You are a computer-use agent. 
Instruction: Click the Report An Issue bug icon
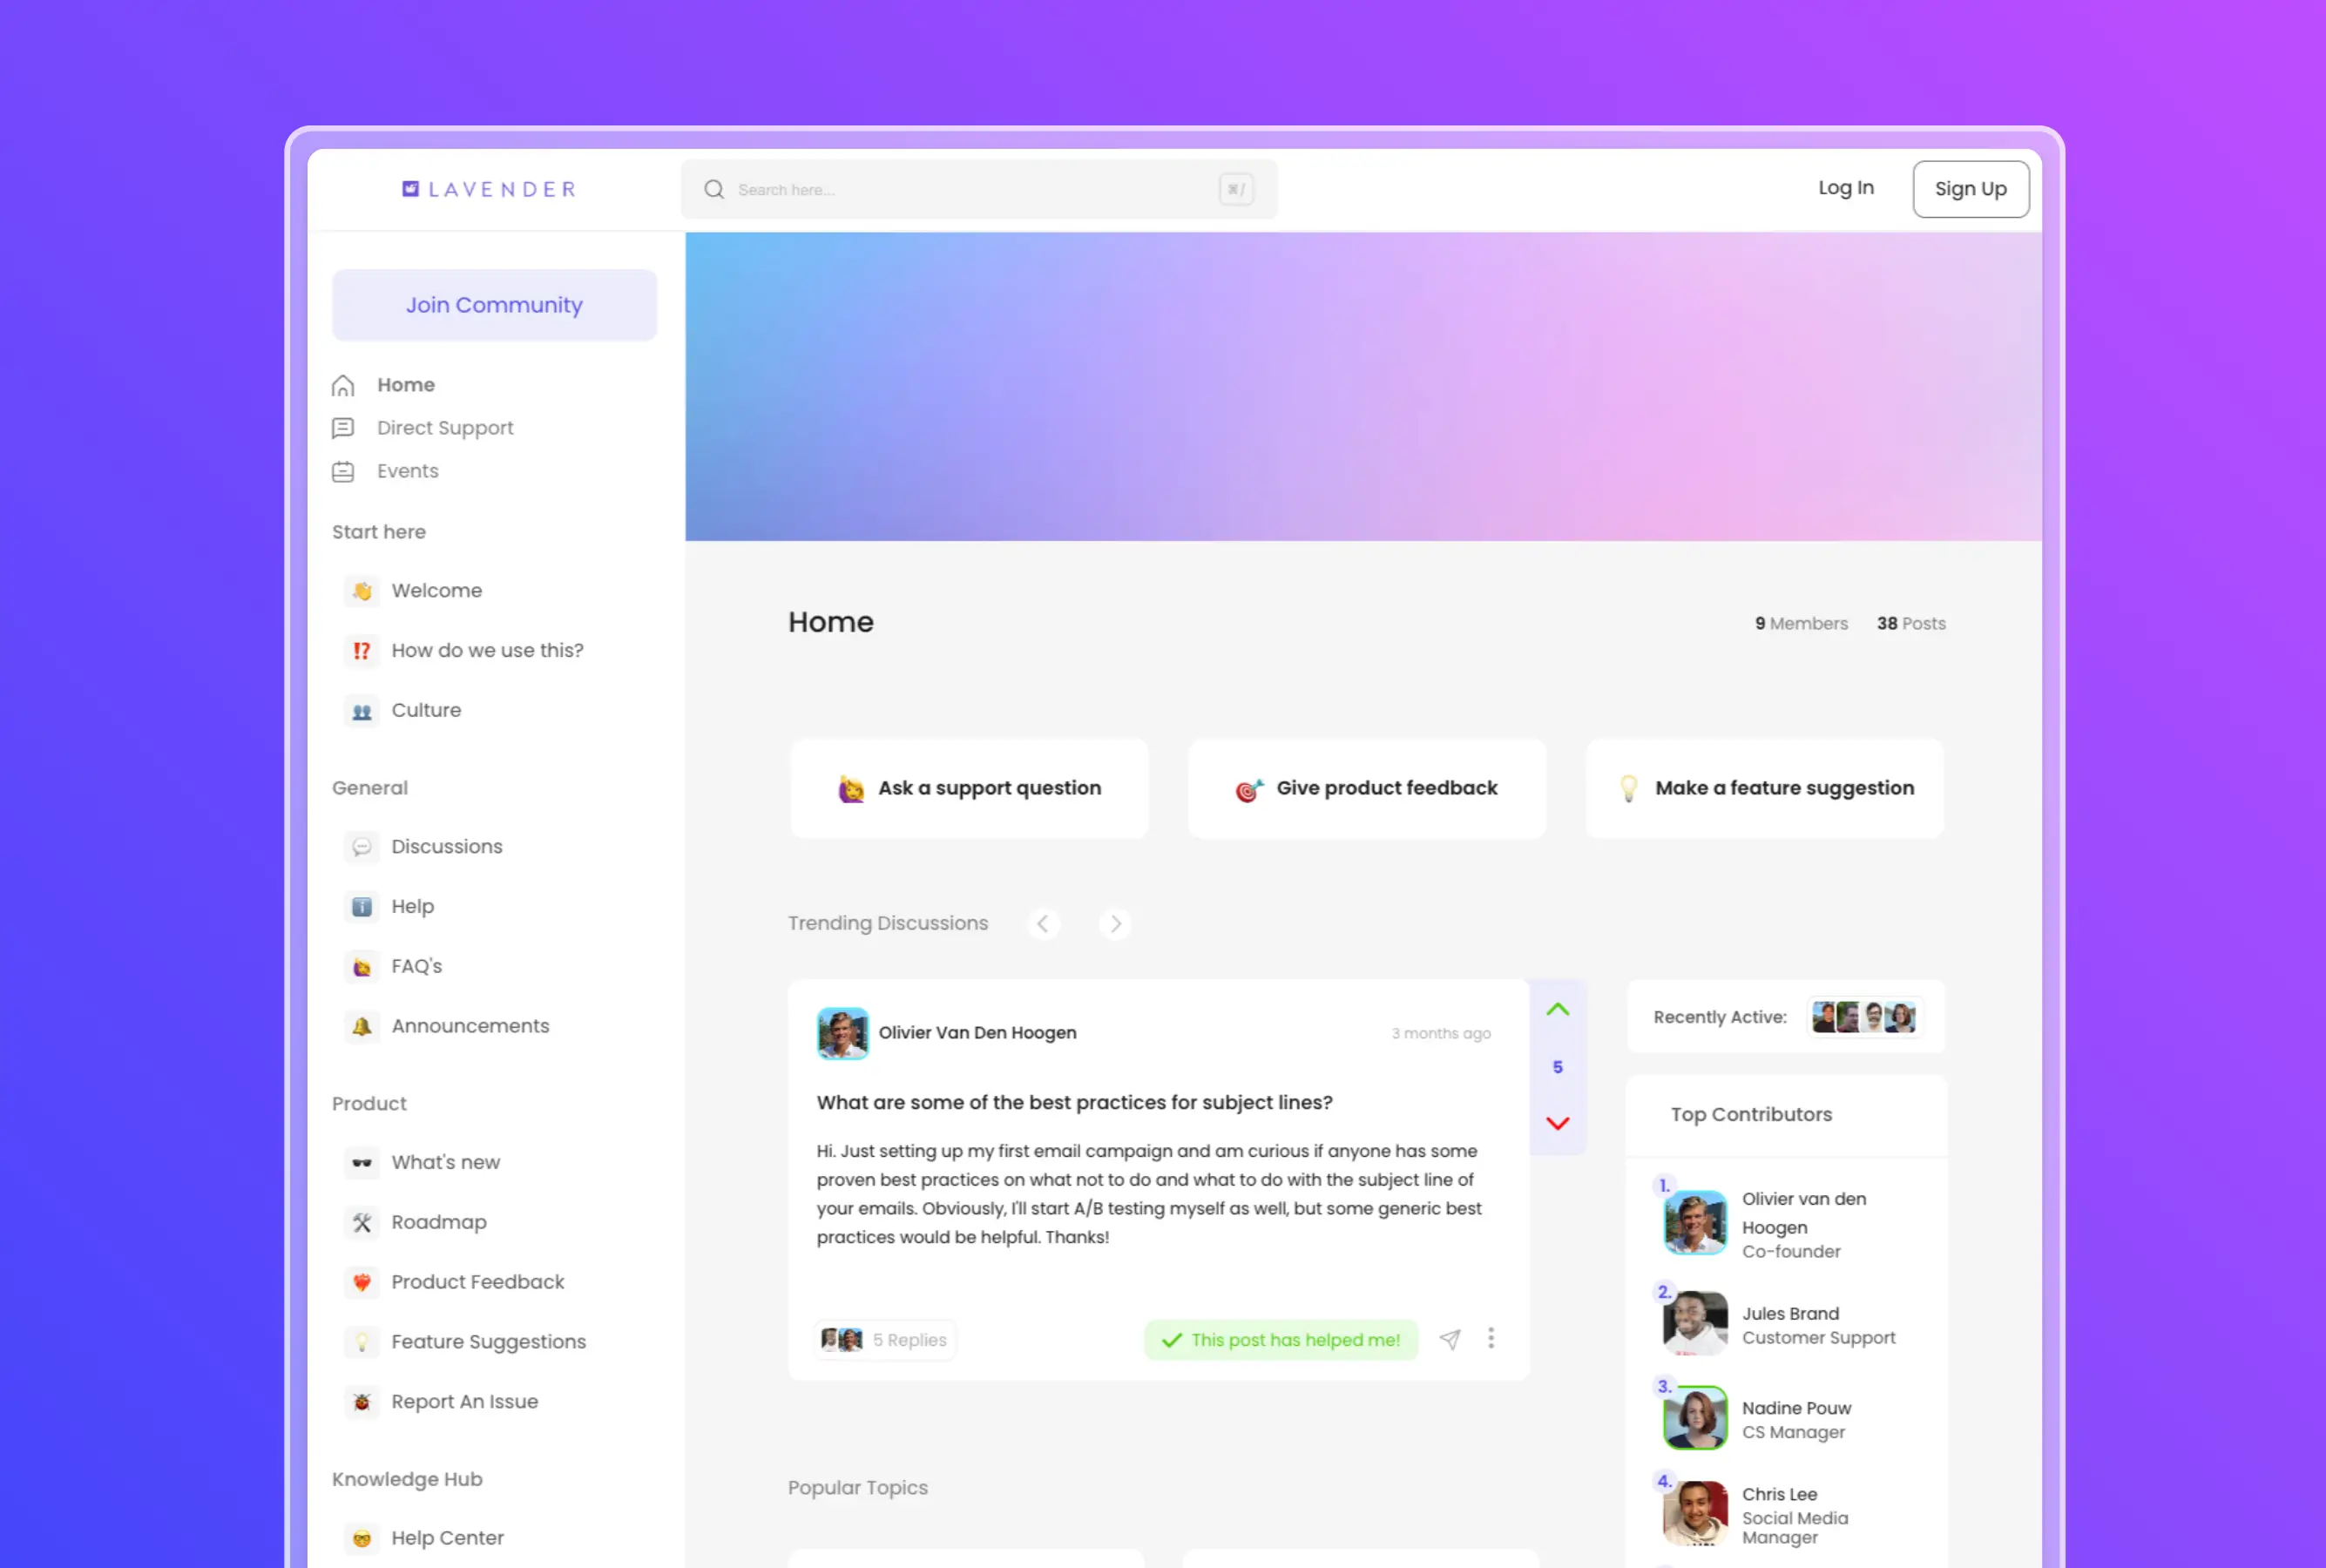pyautogui.click(x=362, y=1402)
